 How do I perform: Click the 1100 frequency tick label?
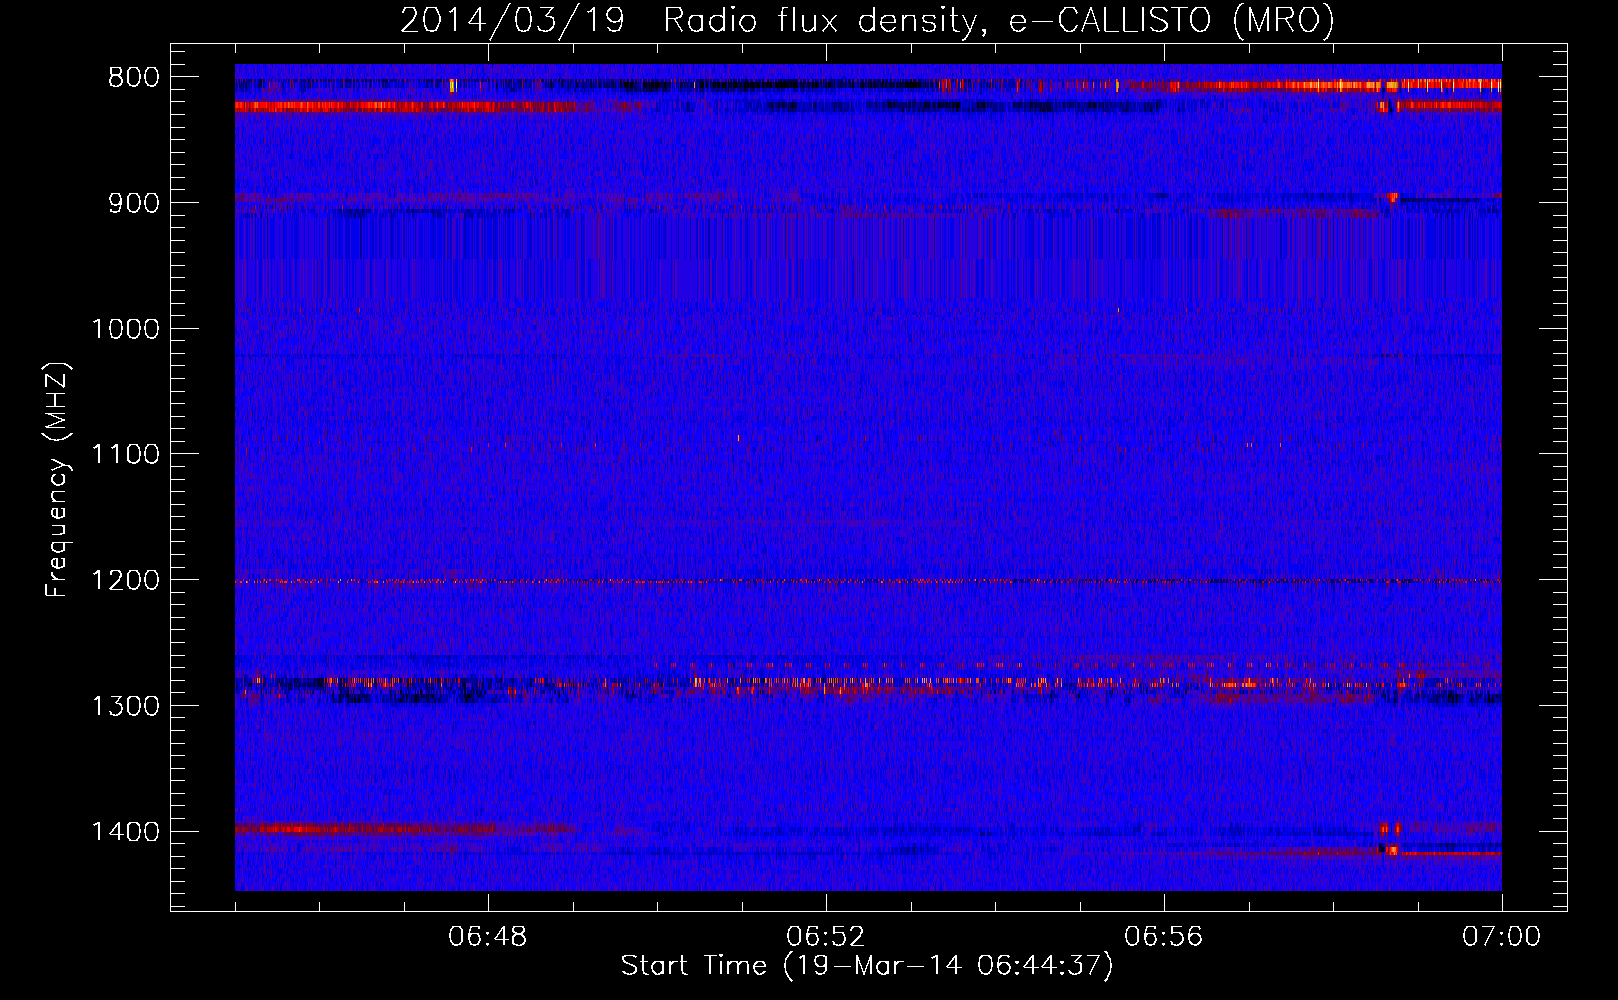(125, 455)
